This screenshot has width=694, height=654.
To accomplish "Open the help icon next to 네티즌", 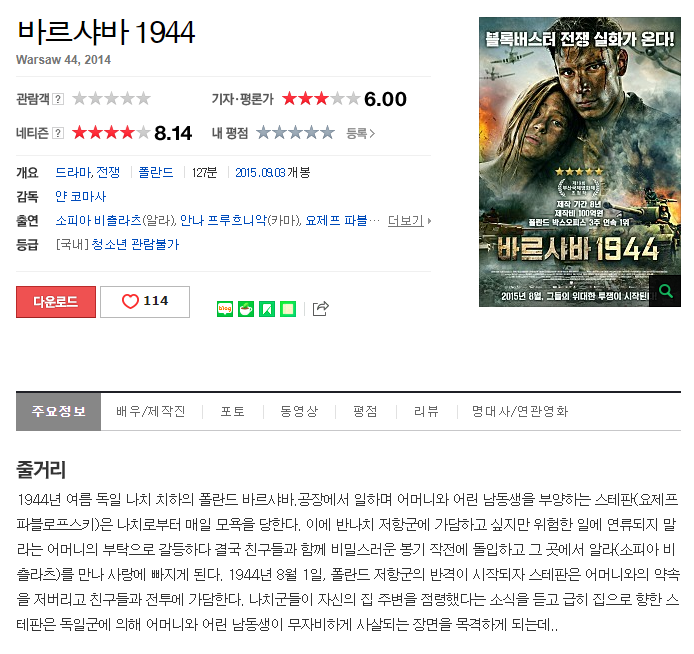I will pos(58,133).
